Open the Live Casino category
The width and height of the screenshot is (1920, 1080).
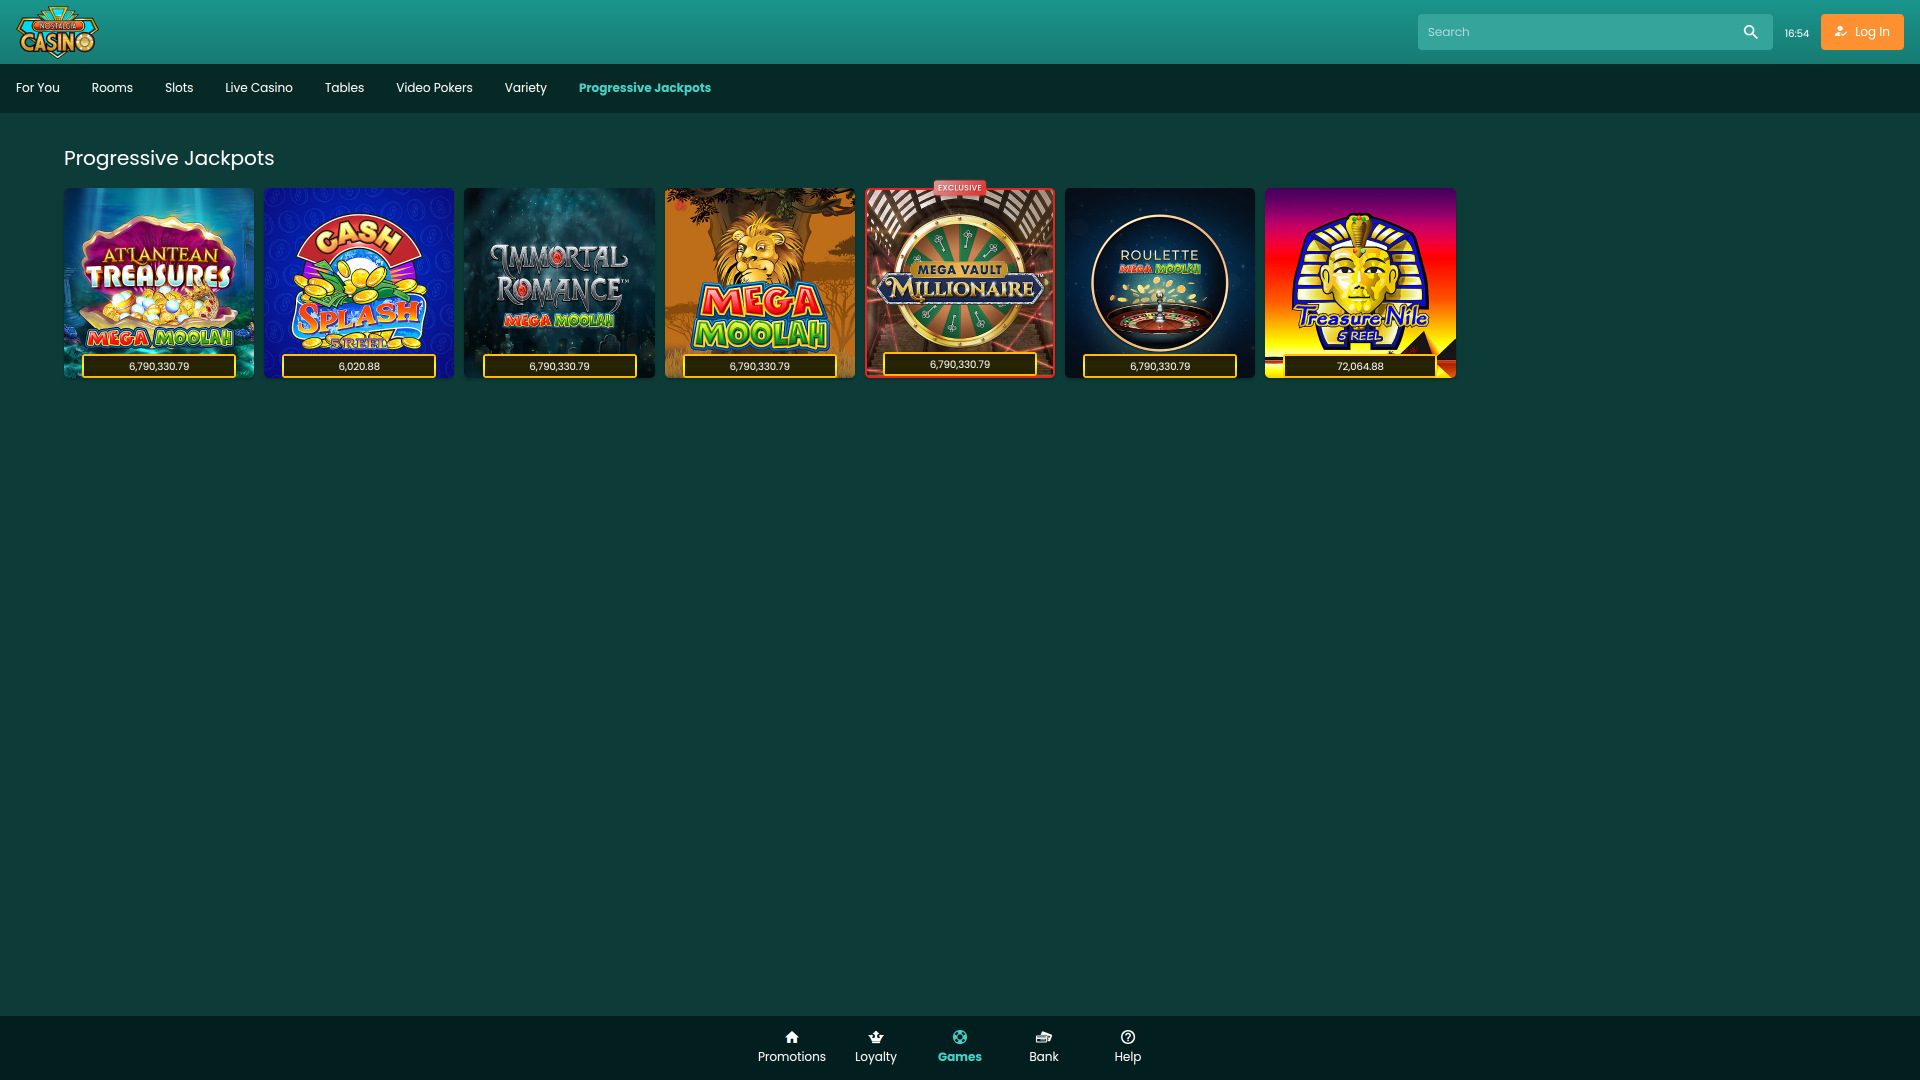(258, 88)
